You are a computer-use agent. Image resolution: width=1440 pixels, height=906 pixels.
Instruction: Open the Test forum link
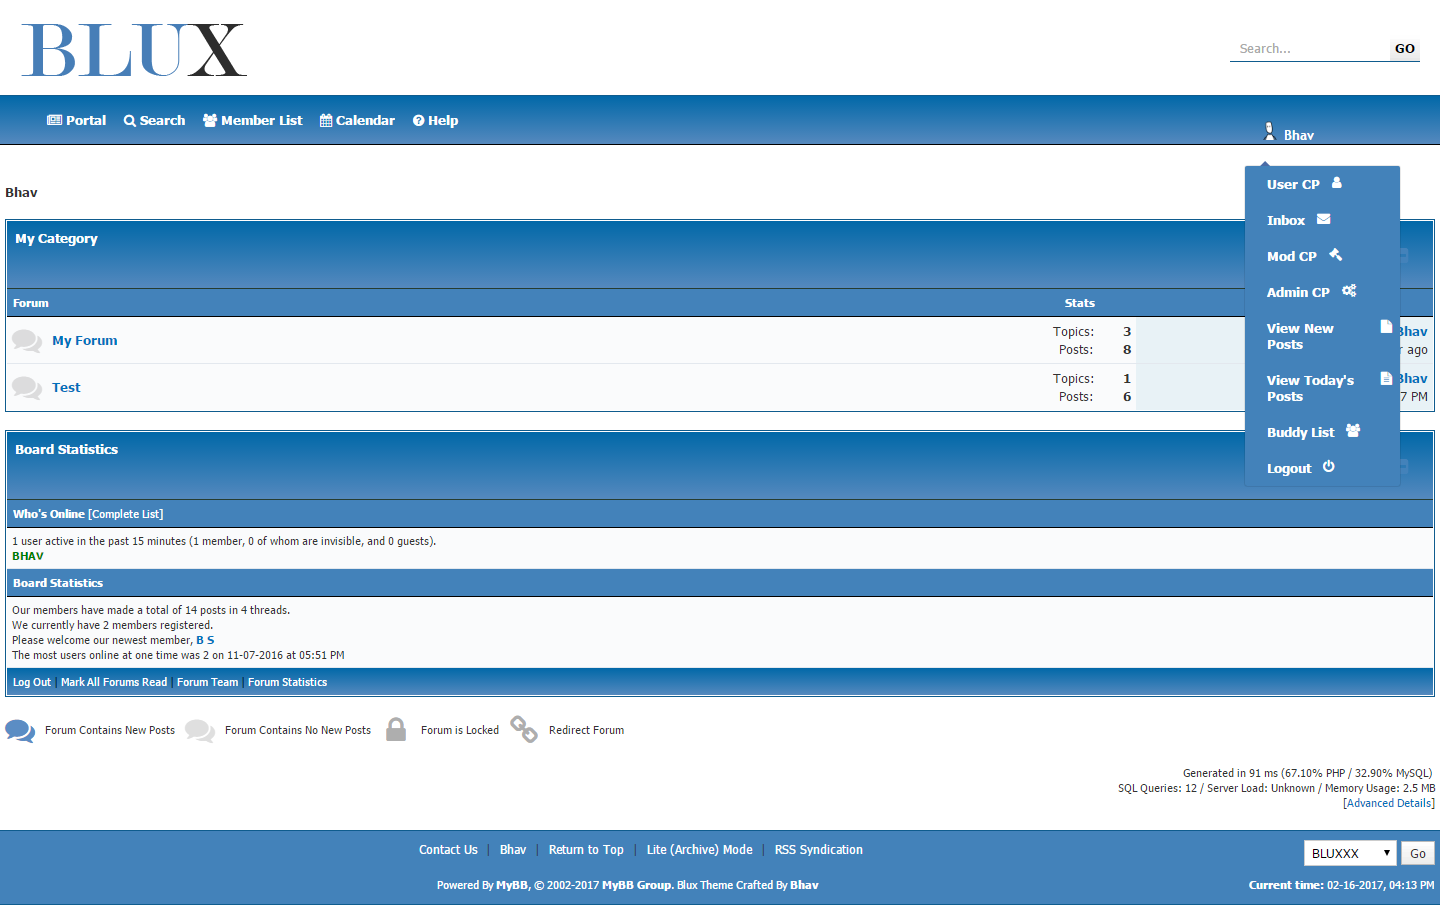[x=66, y=387]
